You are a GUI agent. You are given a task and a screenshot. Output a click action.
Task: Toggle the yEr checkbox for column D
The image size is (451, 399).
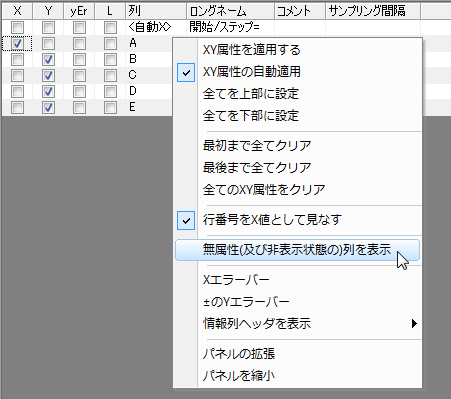coord(79,91)
